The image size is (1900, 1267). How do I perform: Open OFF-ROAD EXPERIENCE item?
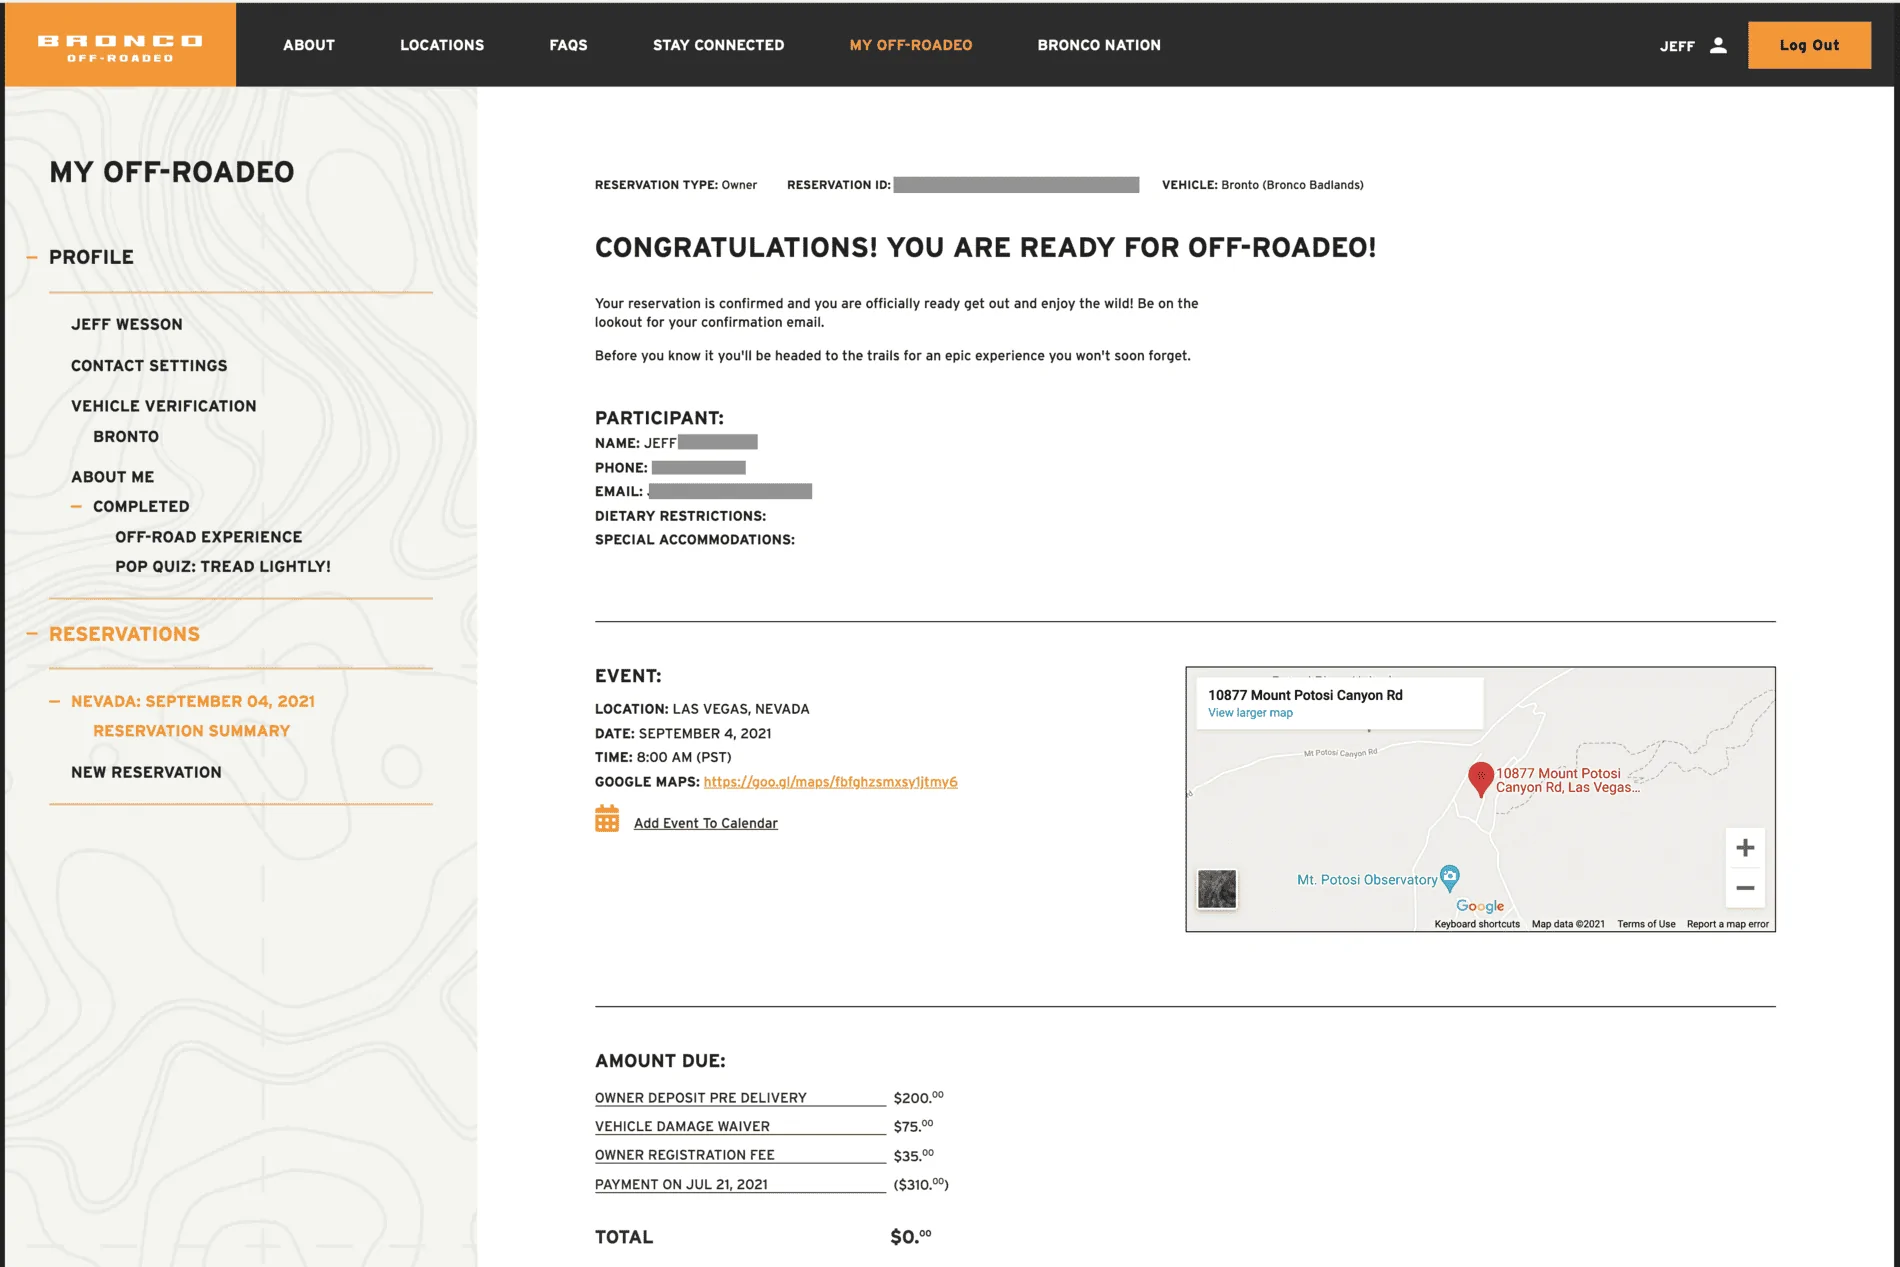point(209,537)
